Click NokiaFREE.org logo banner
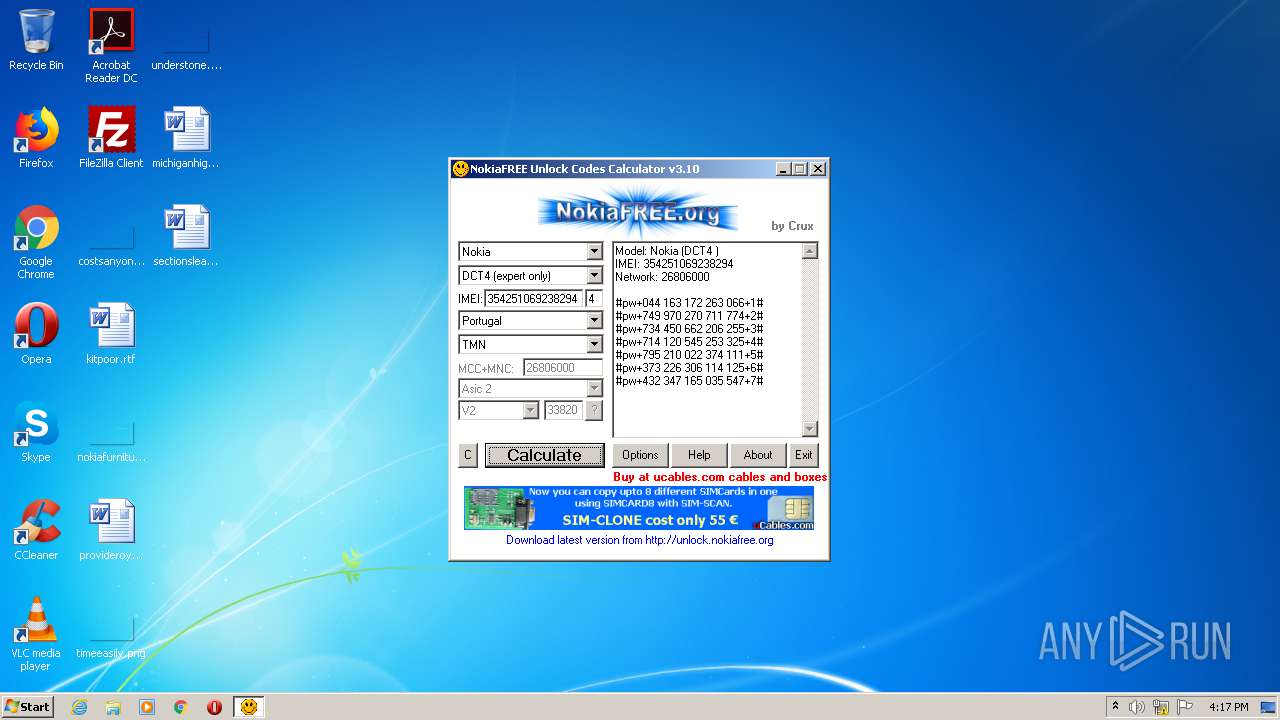 coord(637,211)
